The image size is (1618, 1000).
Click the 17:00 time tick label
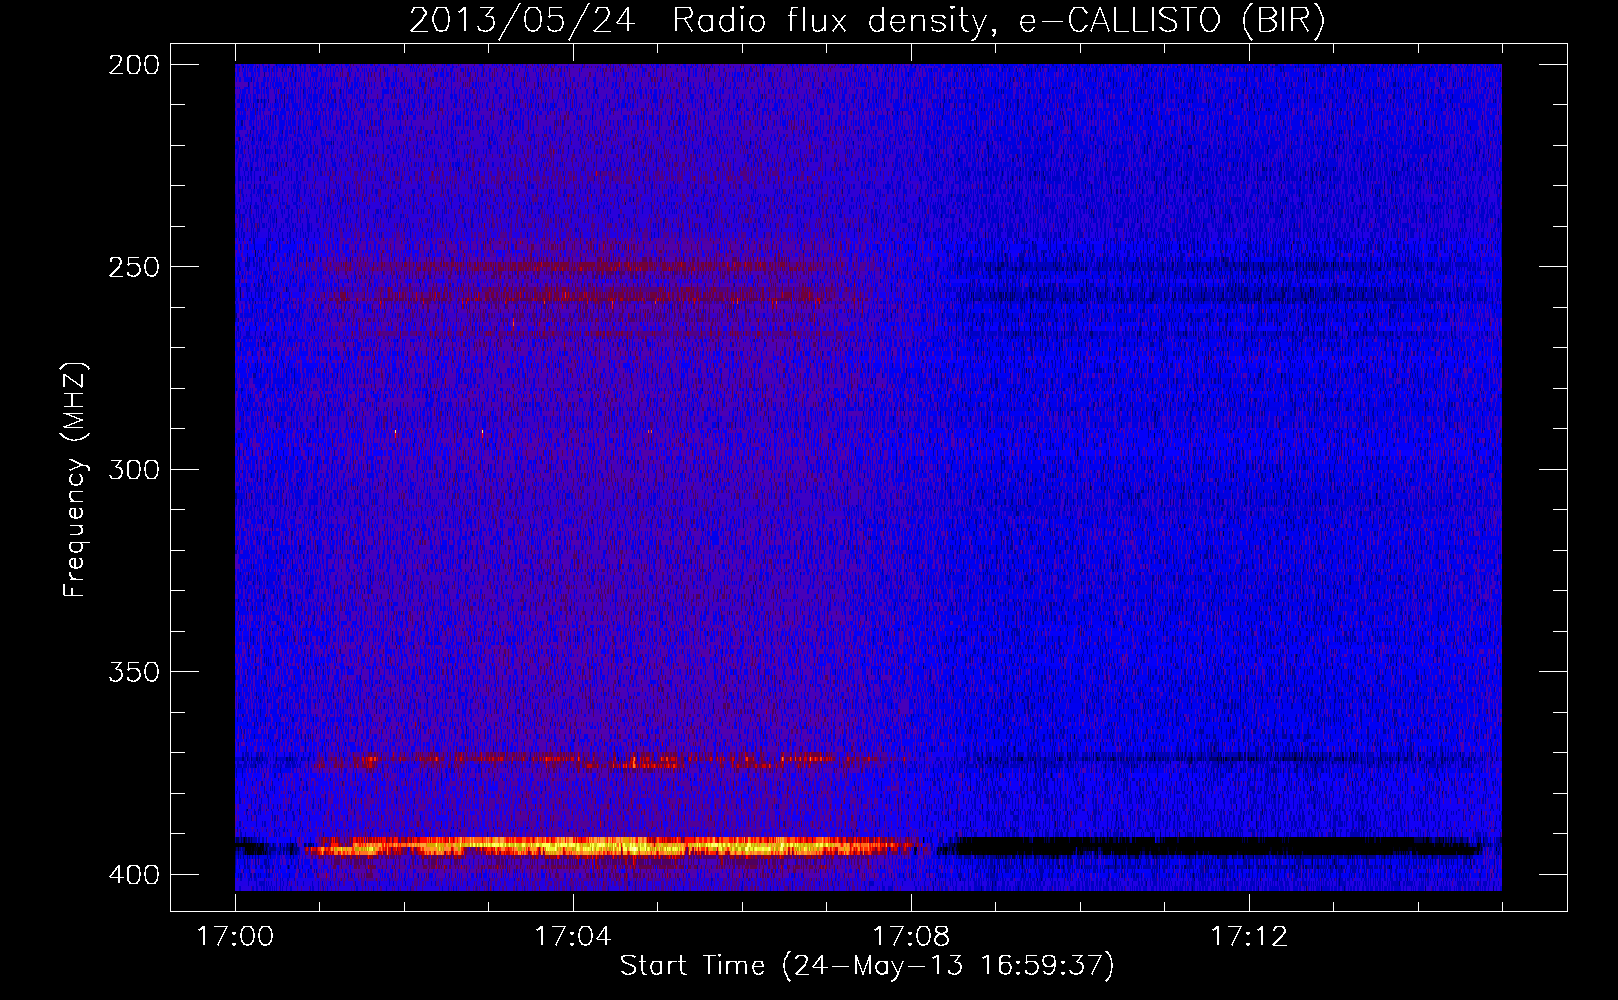tap(235, 937)
